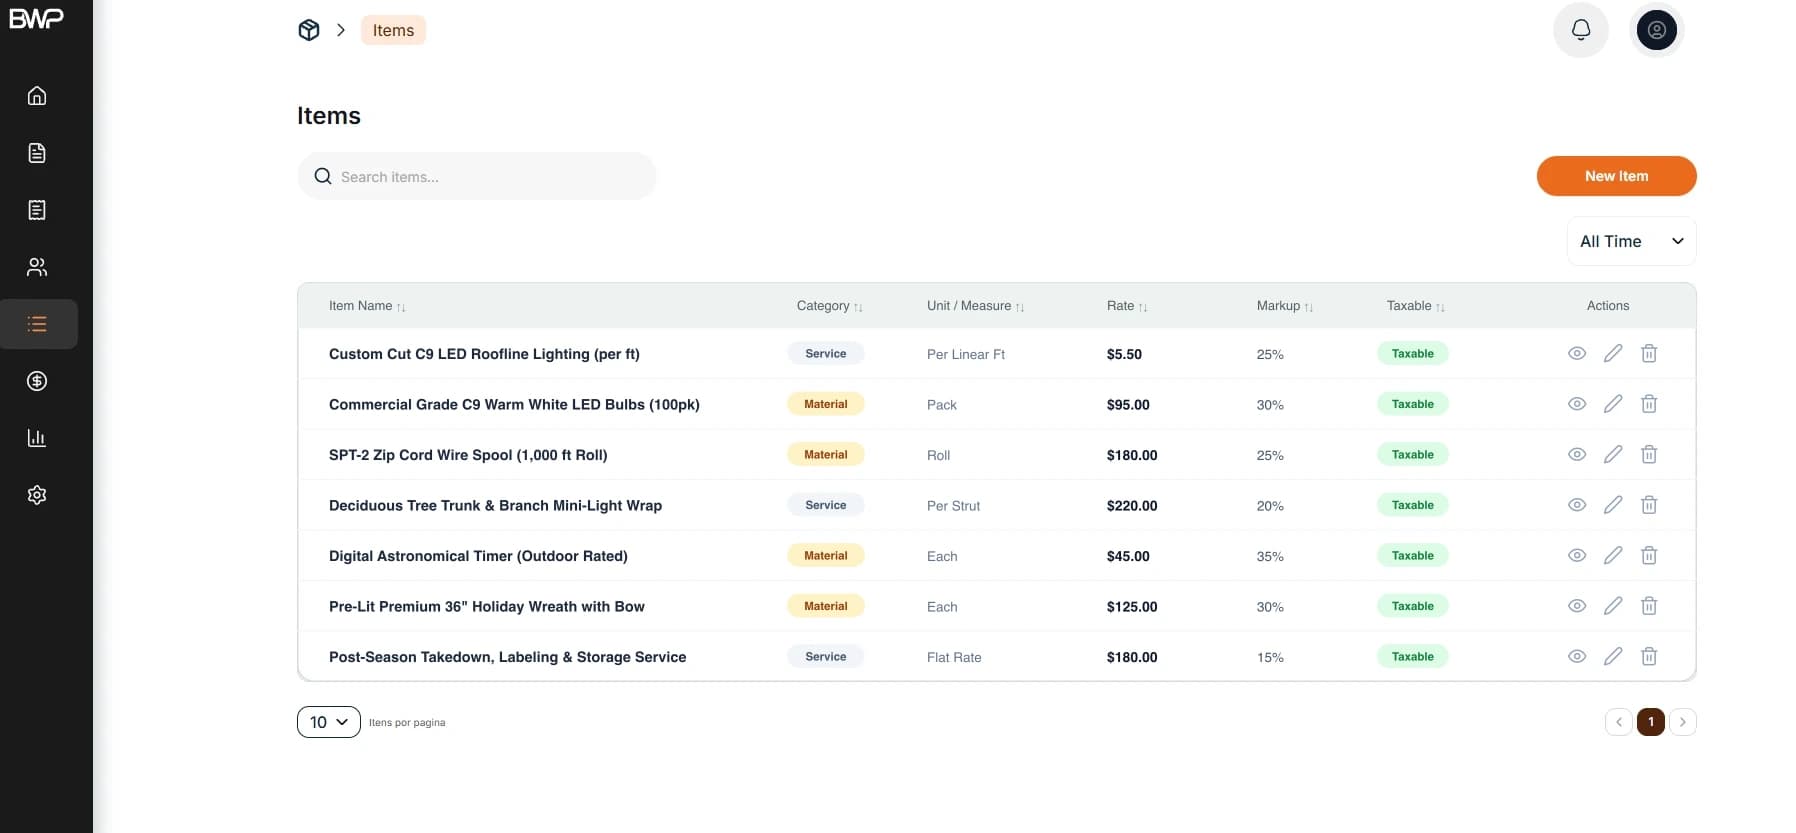Focus the Search items field
This screenshot has width=1796, height=833.
tap(477, 176)
